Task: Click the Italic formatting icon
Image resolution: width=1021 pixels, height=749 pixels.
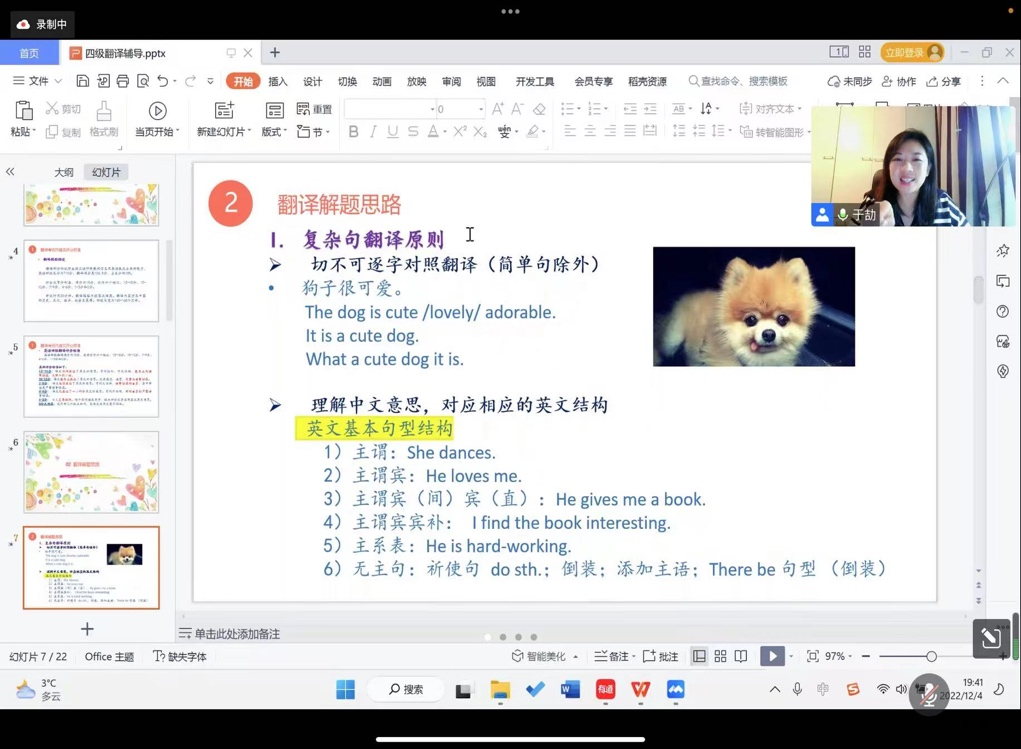Action: click(x=373, y=132)
